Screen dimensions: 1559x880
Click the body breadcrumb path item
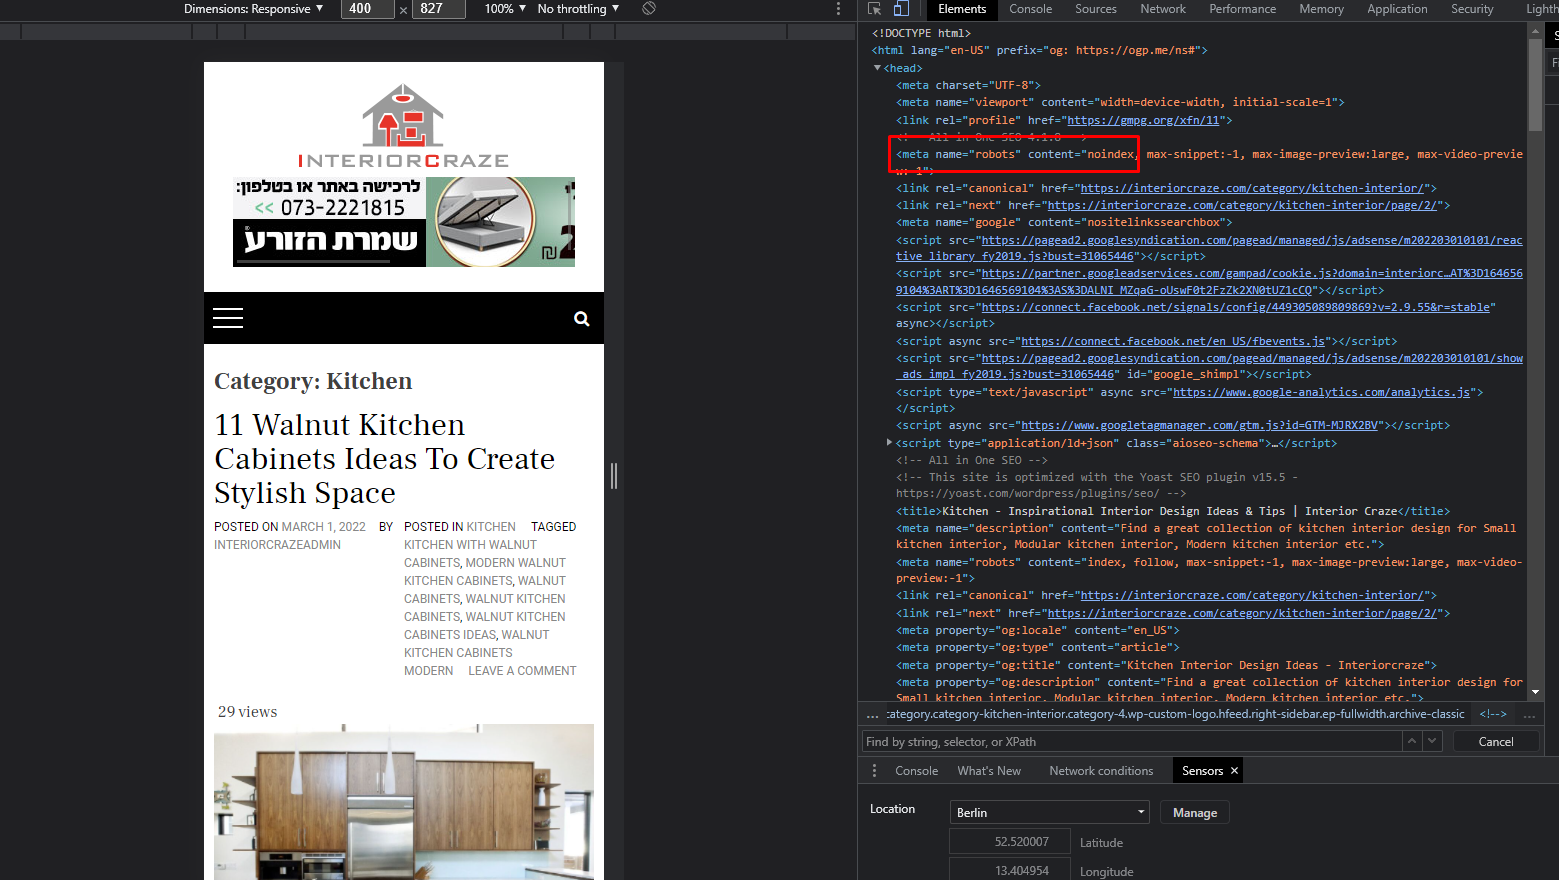pos(1176,714)
